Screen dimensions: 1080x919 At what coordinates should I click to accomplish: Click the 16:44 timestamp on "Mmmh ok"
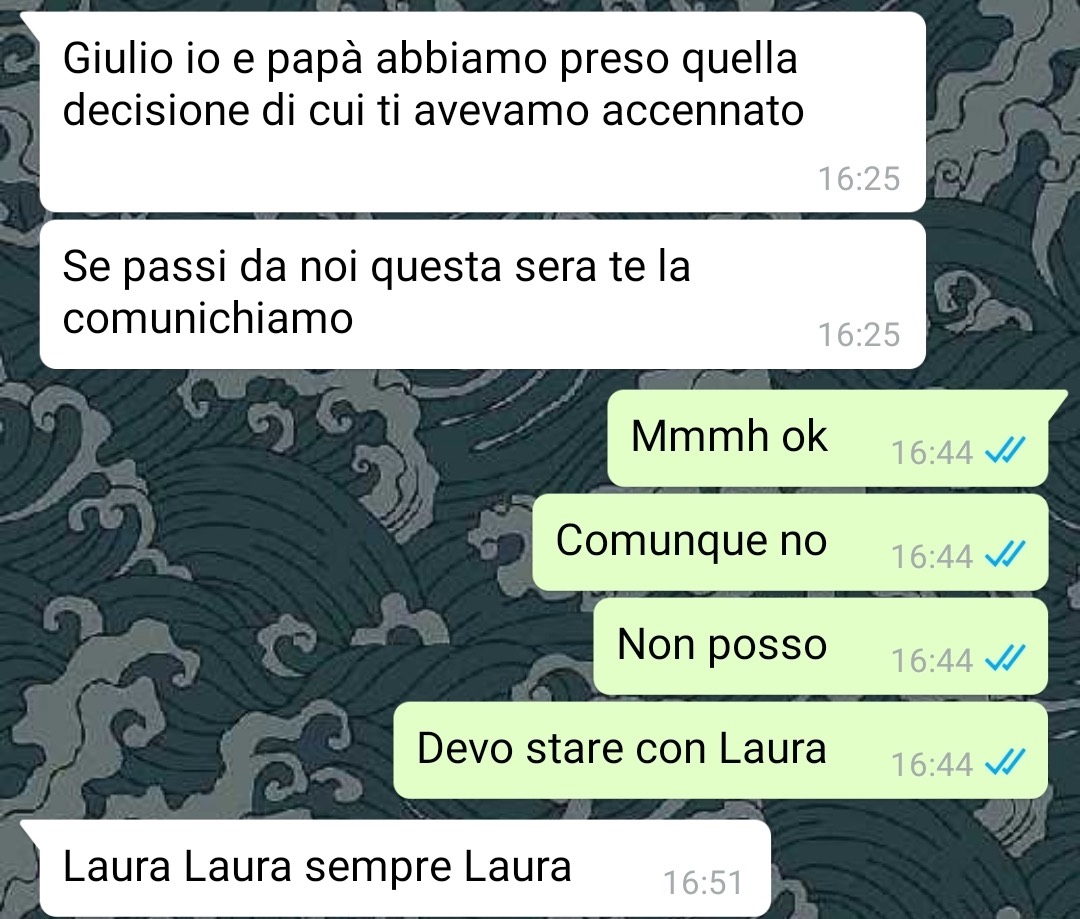pos(932,453)
